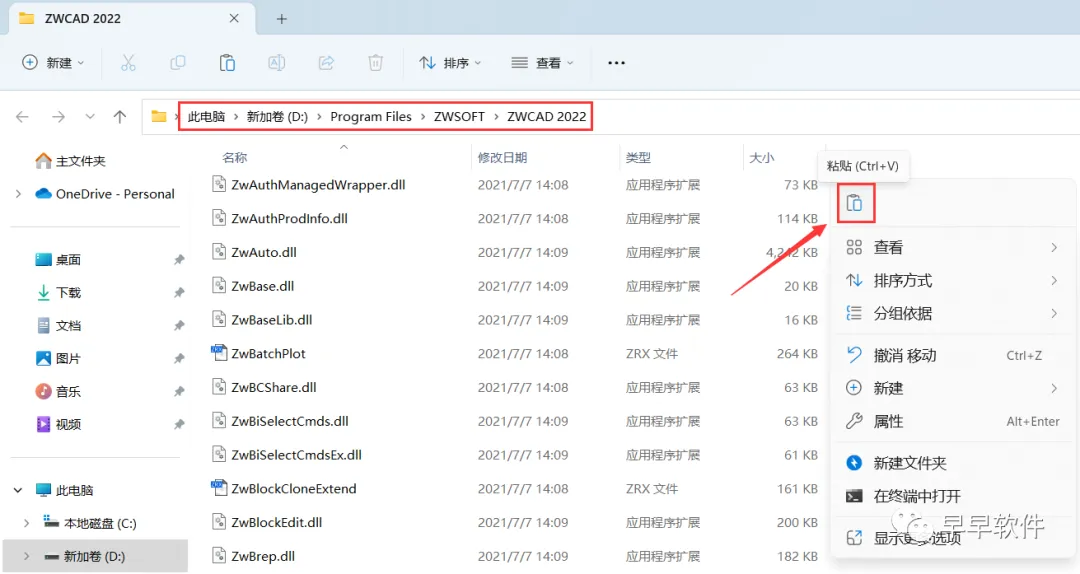
Task: Click the paste icon in context menu
Action: pos(855,203)
